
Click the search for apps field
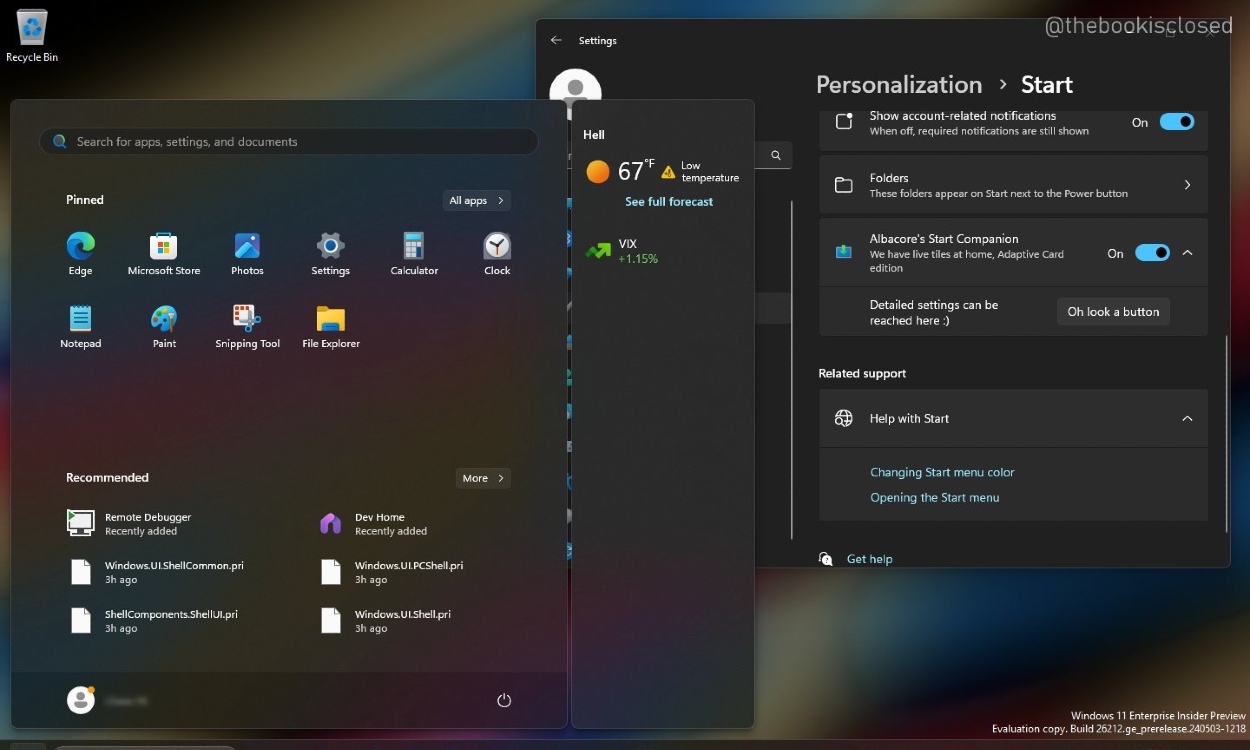pyautogui.click(x=289, y=141)
